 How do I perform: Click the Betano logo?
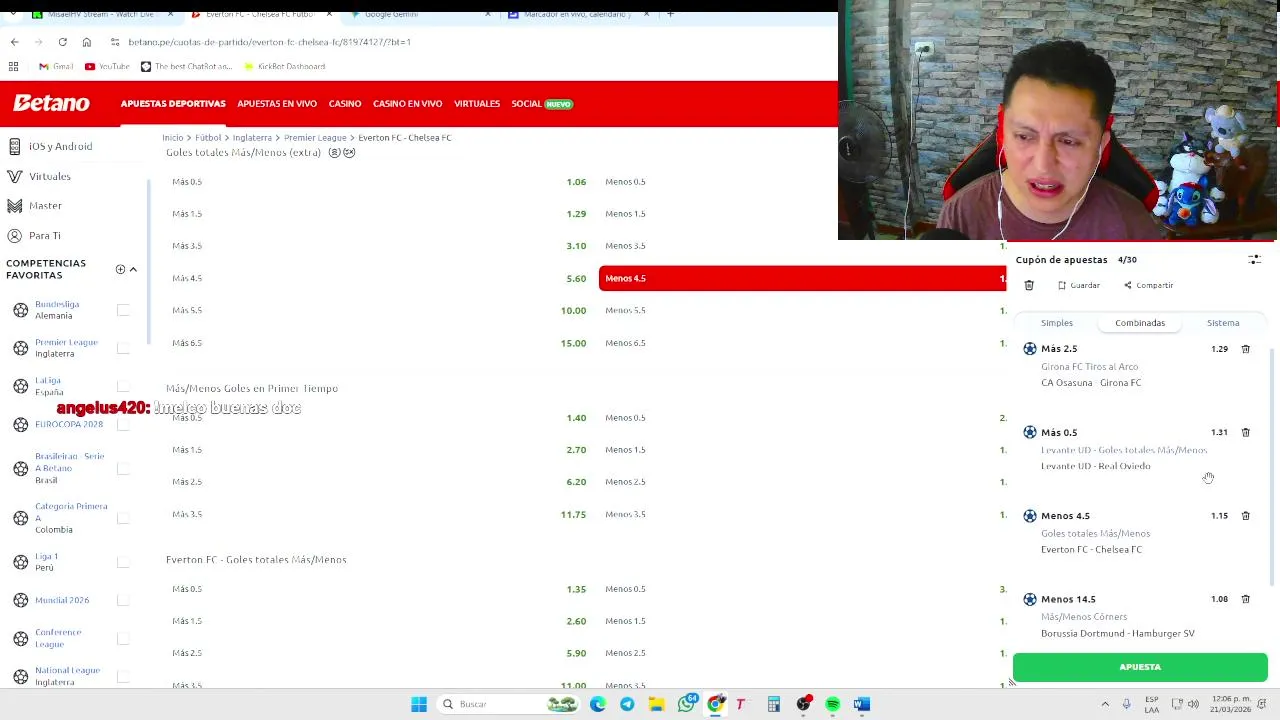(x=51, y=103)
